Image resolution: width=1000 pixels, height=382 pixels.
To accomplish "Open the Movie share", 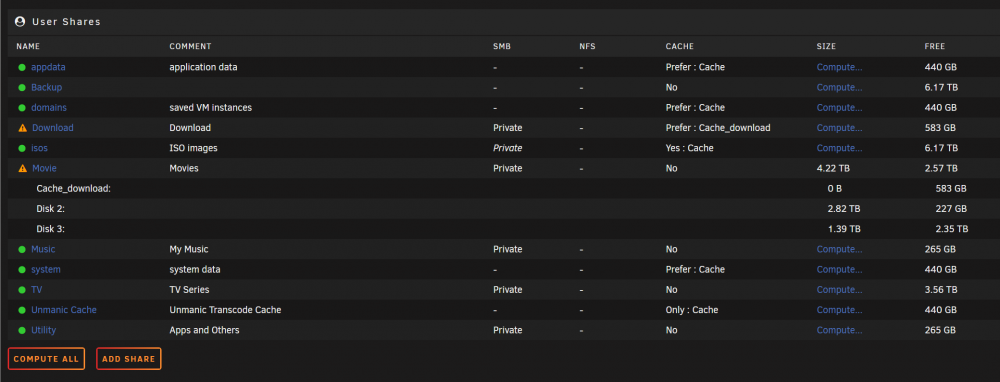I will [x=44, y=168].
